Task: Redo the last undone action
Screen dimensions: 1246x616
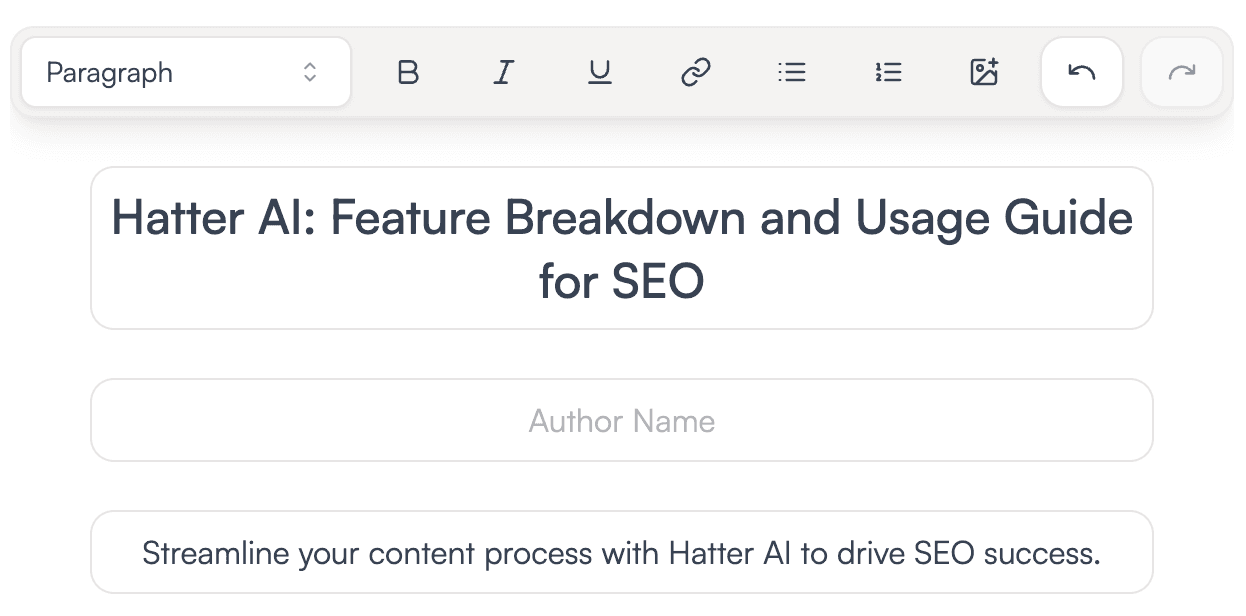Action: click(x=1182, y=72)
